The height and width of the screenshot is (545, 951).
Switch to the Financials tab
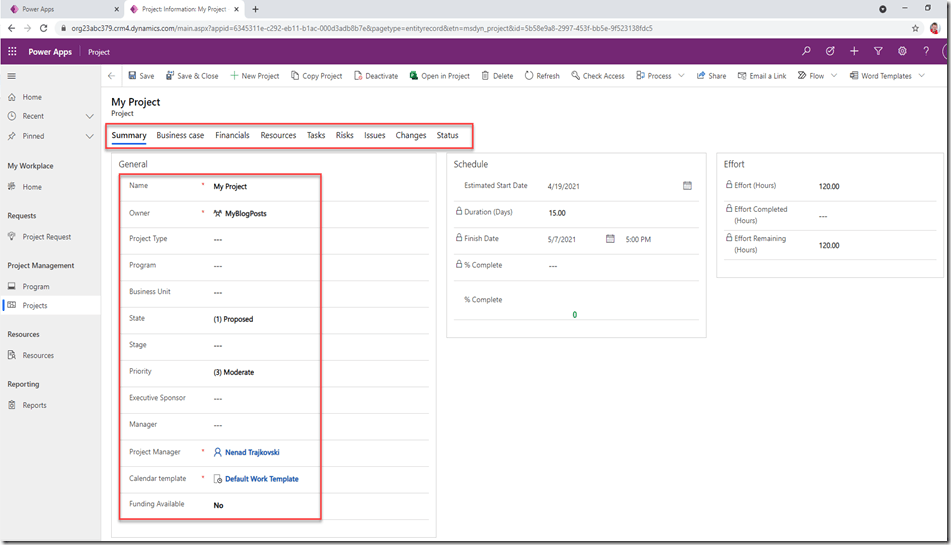click(232, 136)
